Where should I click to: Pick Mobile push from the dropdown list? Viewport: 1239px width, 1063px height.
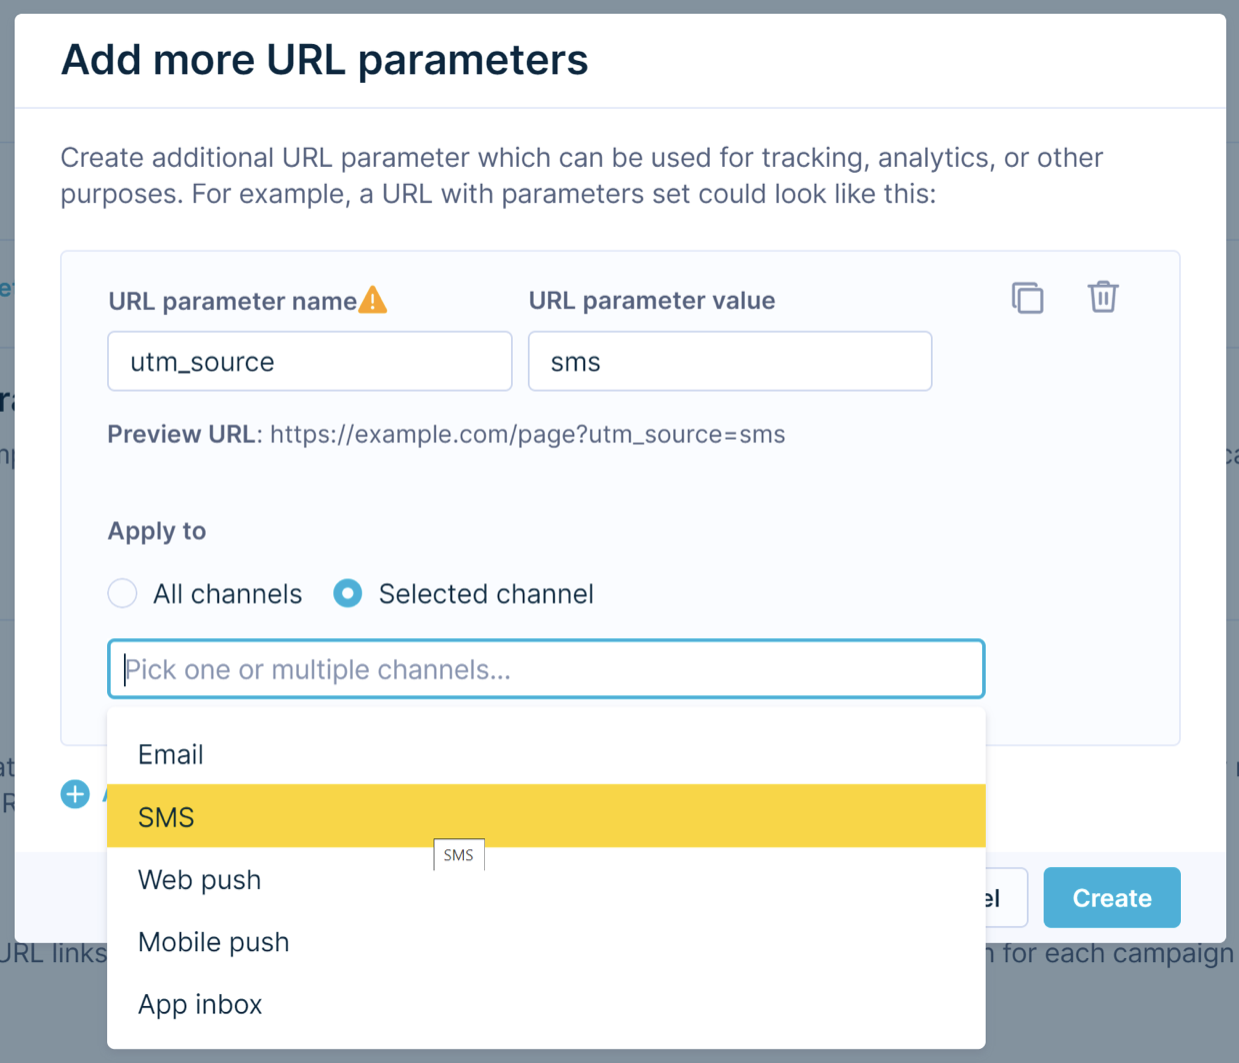coord(546,942)
